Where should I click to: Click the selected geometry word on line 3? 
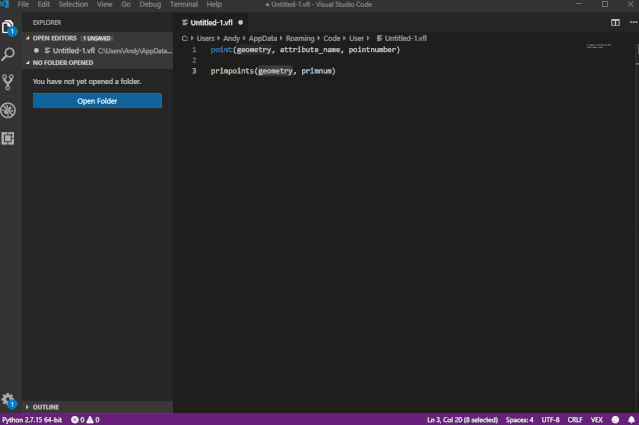pyautogui.click(x=275, y=71)
